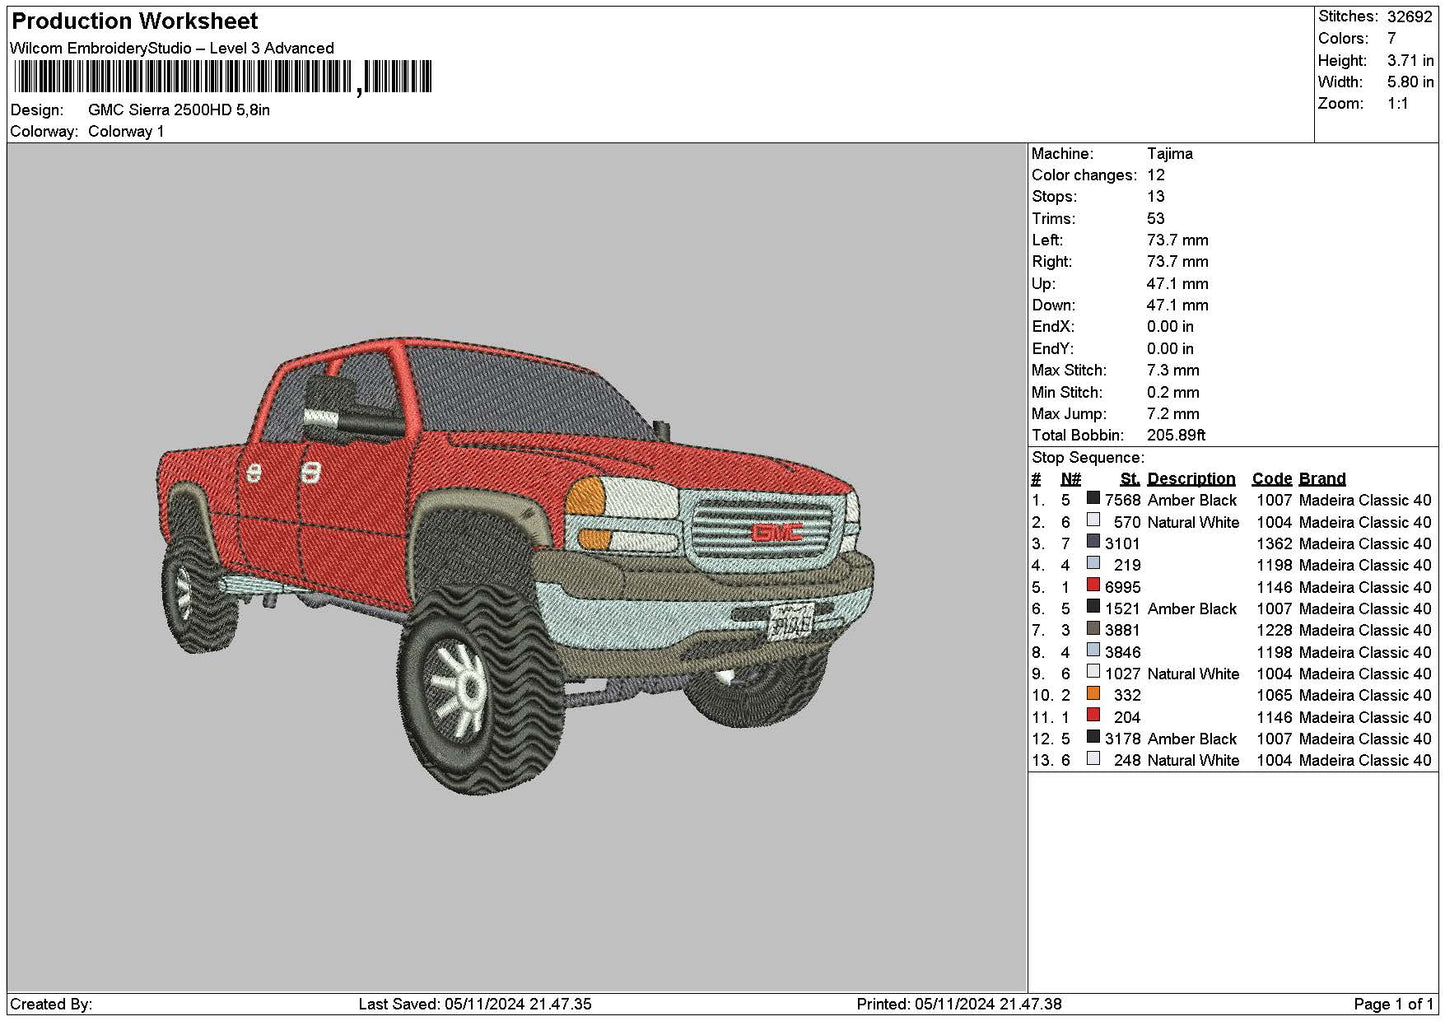Select "Natural White" in stop sequence row 2

click(x=1193, y=522)
